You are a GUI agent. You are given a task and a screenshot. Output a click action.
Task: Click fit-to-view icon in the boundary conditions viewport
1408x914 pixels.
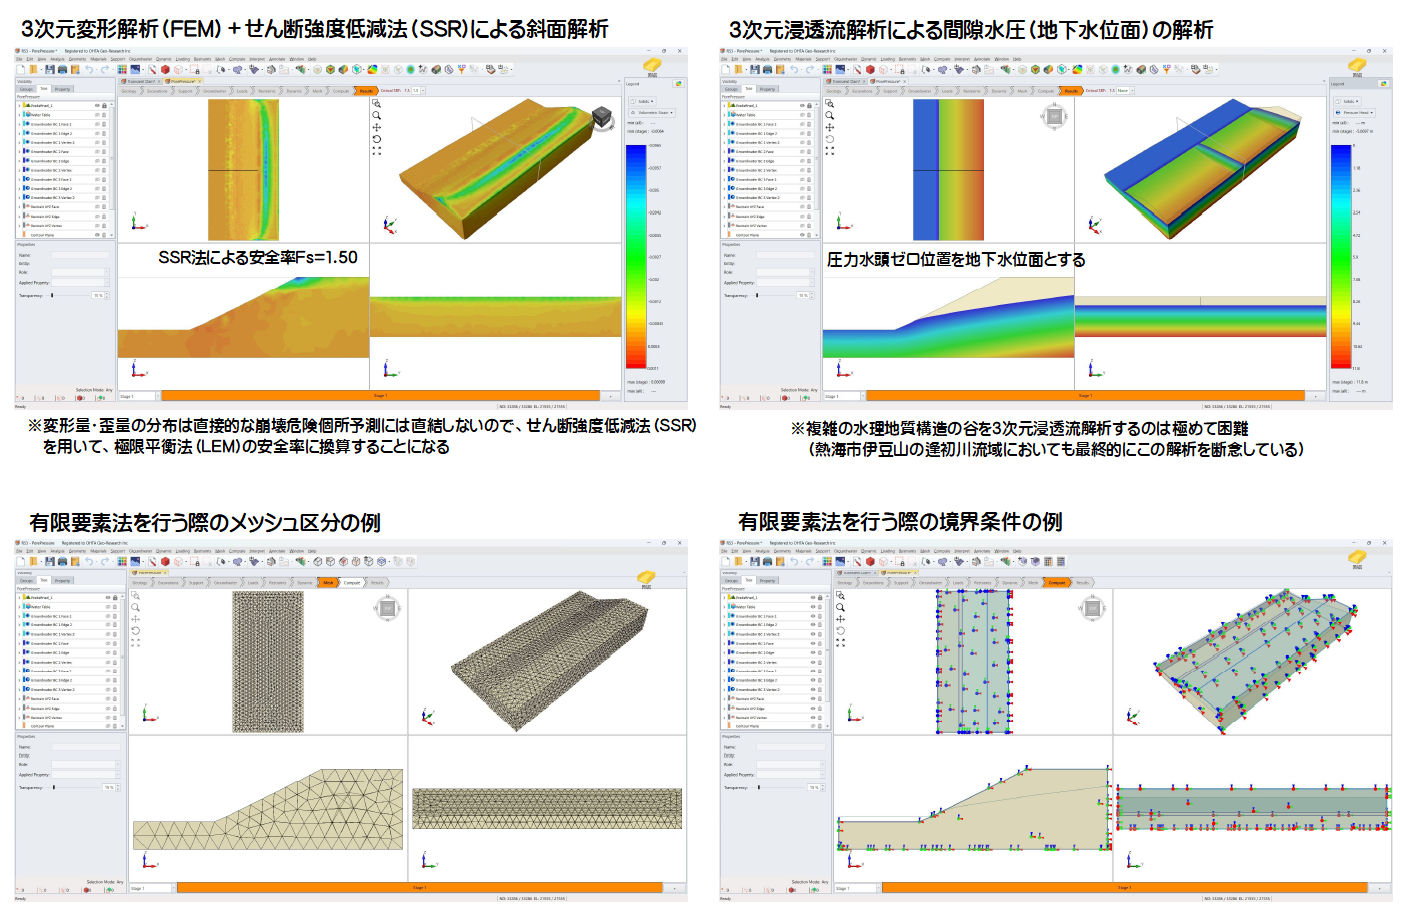click(x=840, y=643)
